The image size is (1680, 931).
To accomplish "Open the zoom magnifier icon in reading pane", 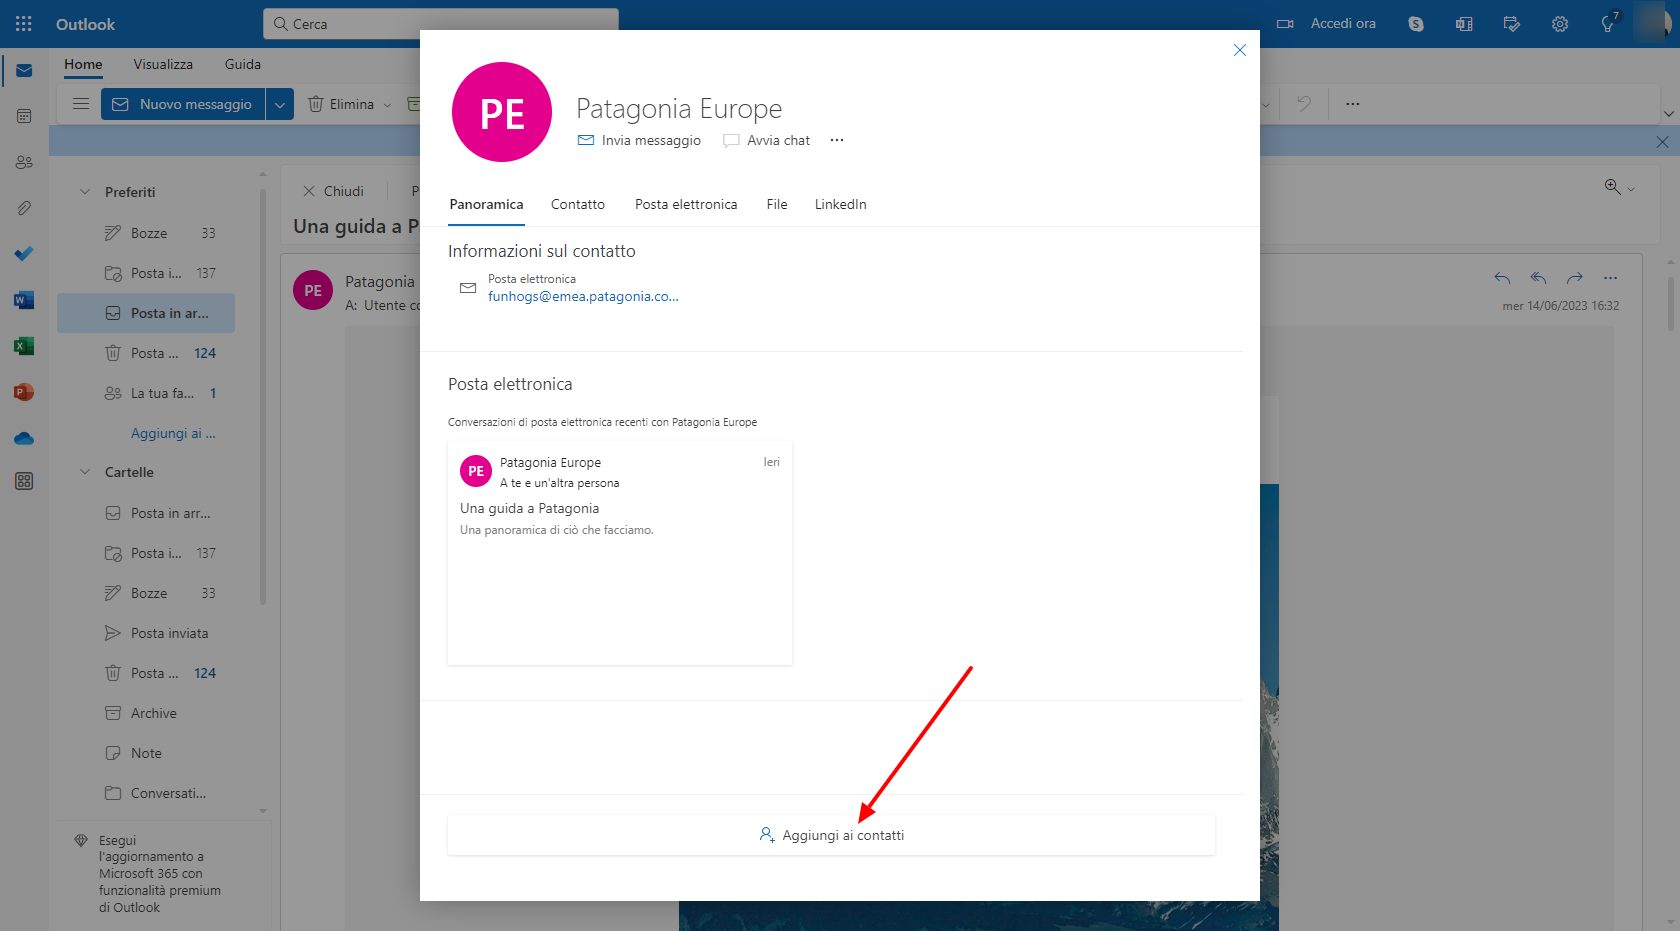I will point(1612,187).
